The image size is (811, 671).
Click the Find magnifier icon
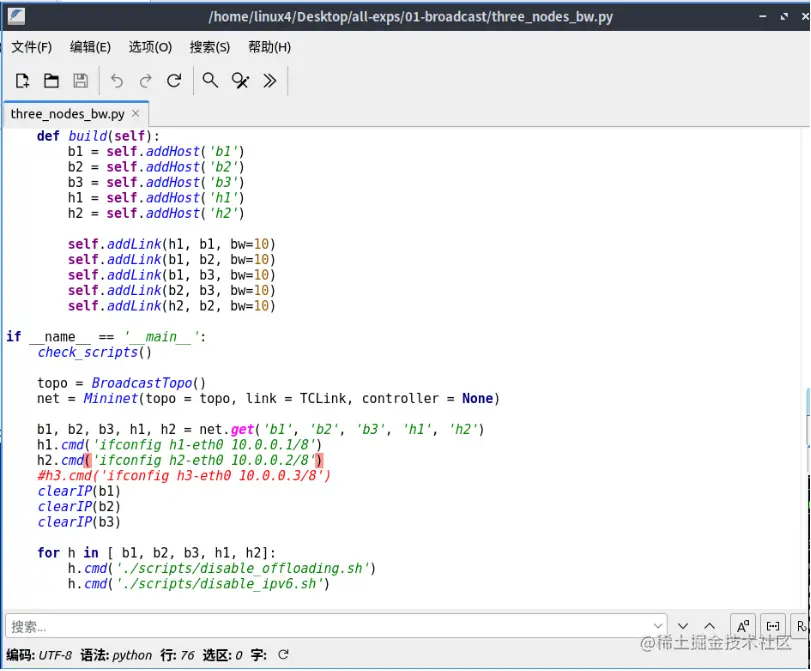[210, 81]
